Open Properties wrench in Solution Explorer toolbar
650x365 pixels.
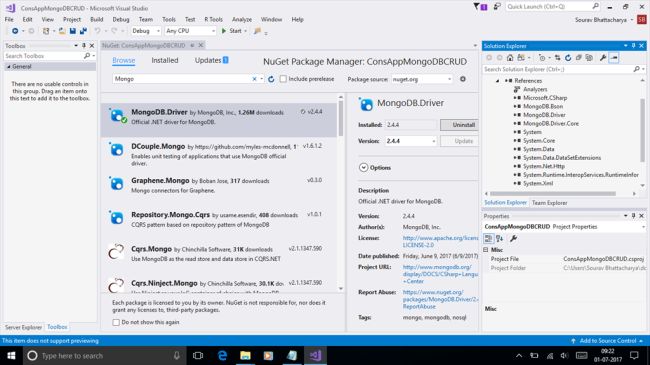click(x=603, y=58)
